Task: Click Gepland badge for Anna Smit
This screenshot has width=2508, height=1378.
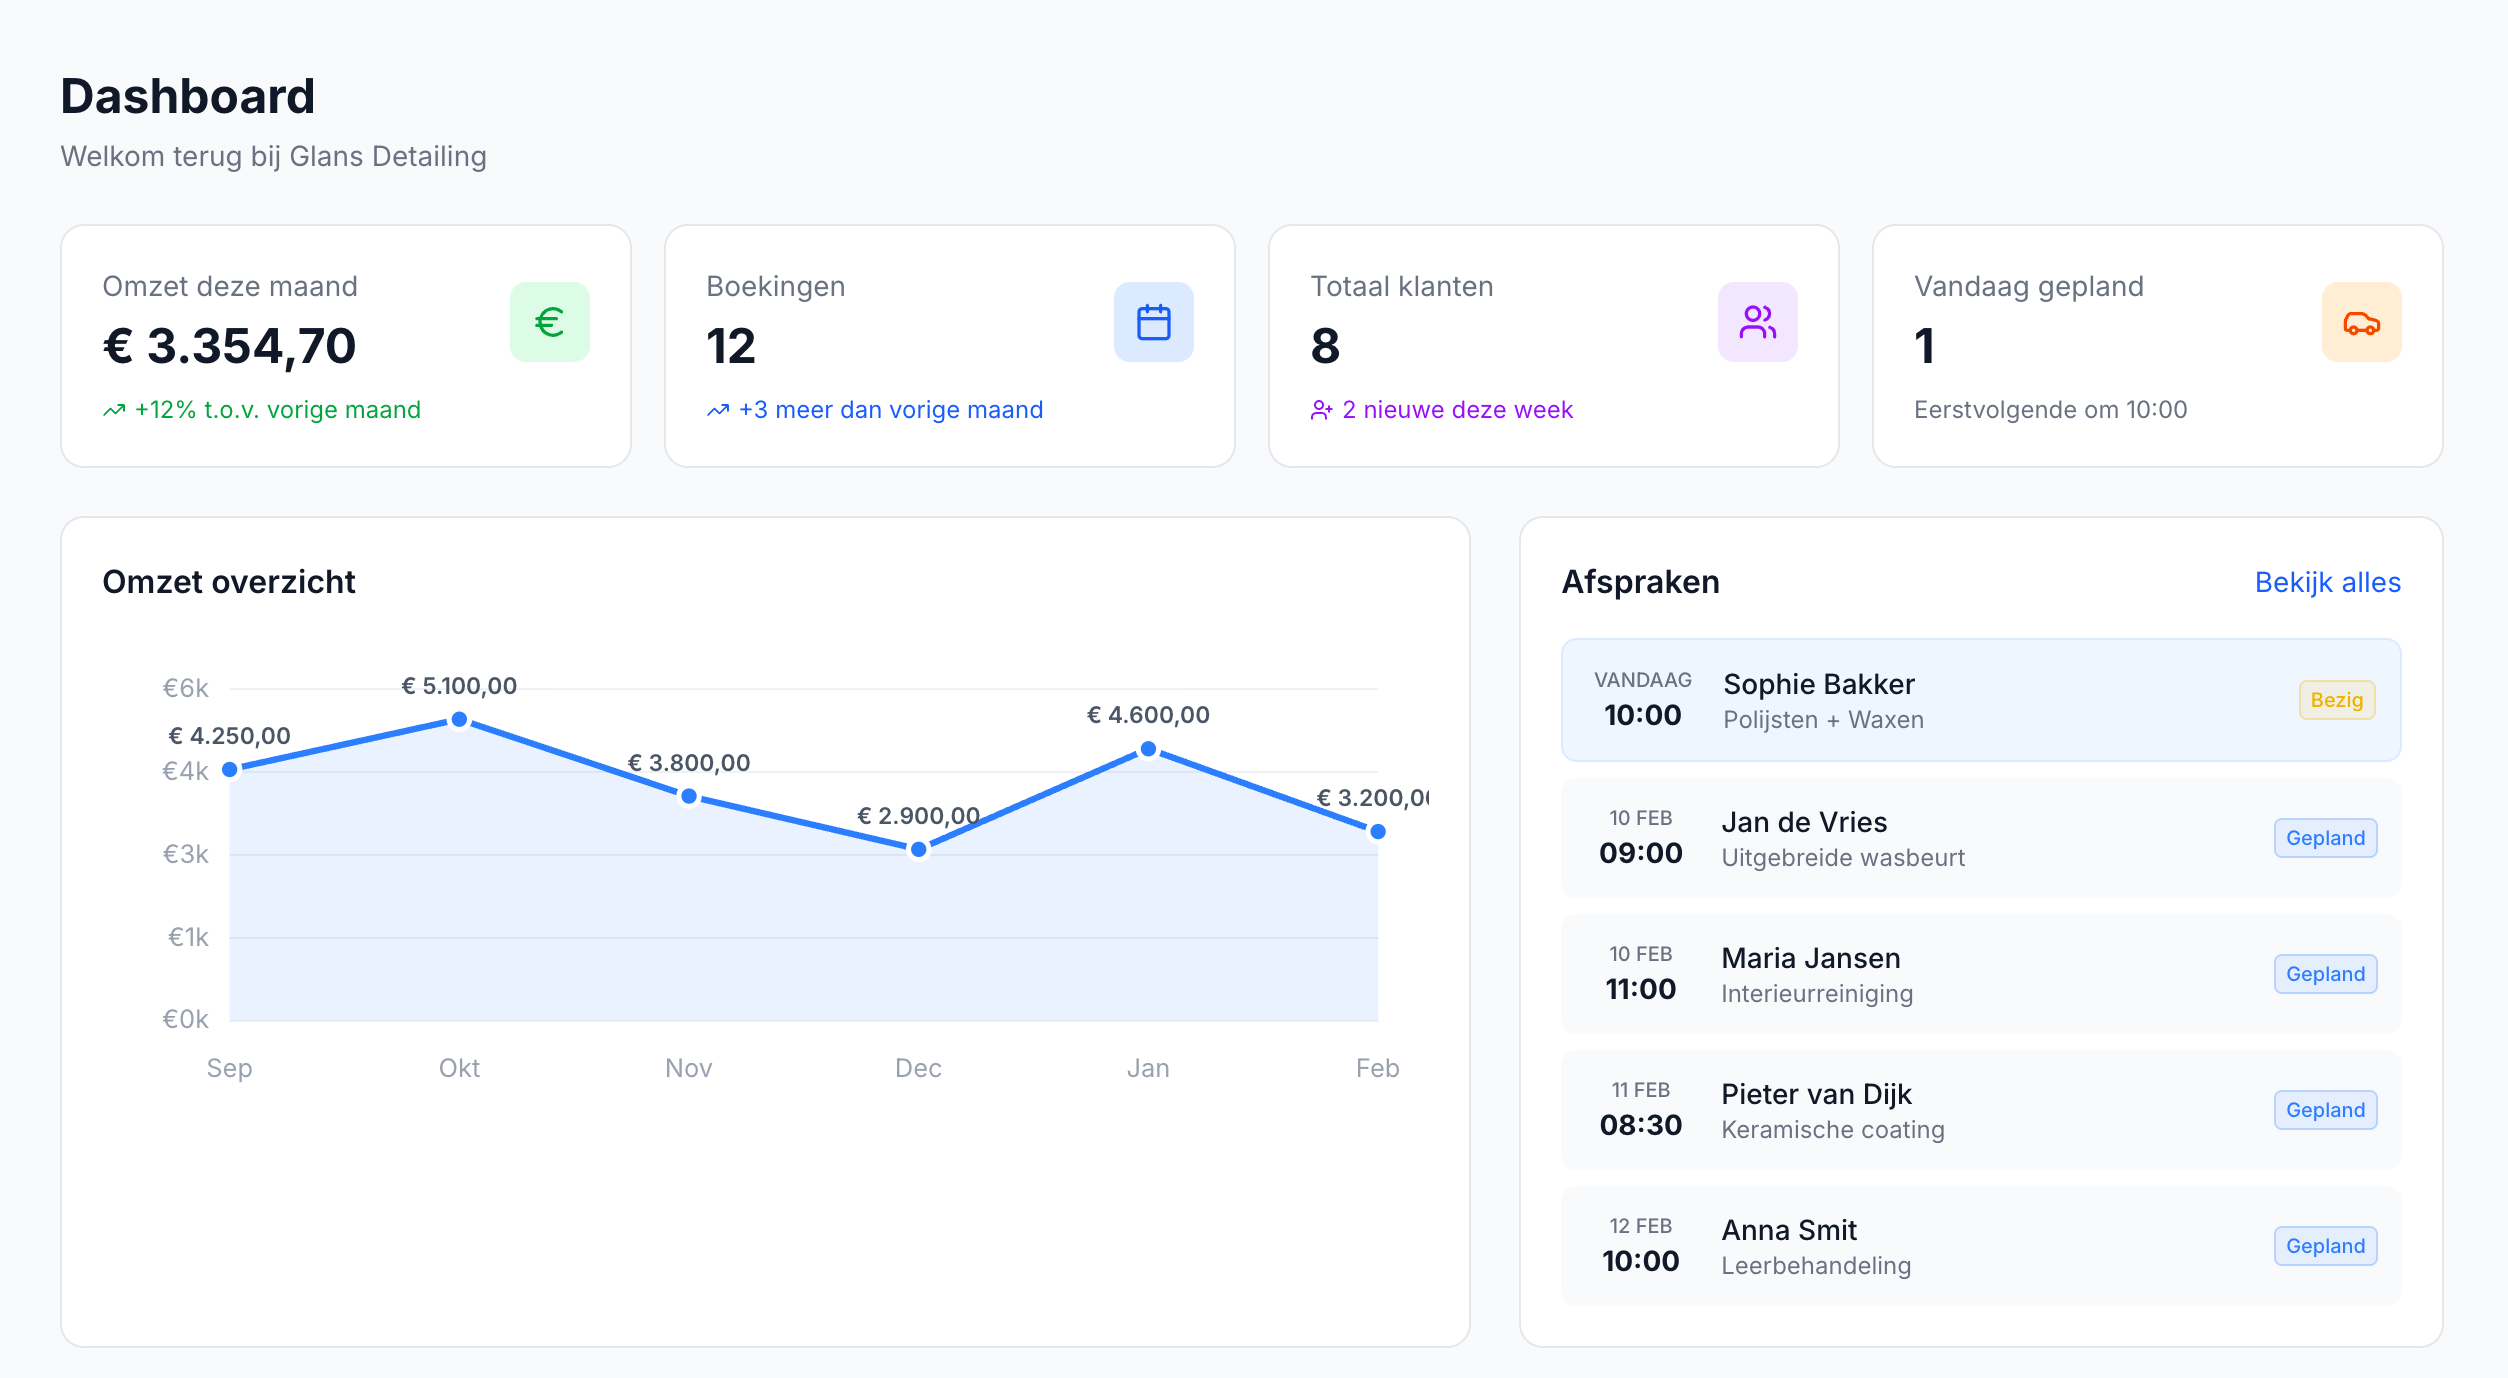Action: pyautogui.click(x=2325, y=1246)
